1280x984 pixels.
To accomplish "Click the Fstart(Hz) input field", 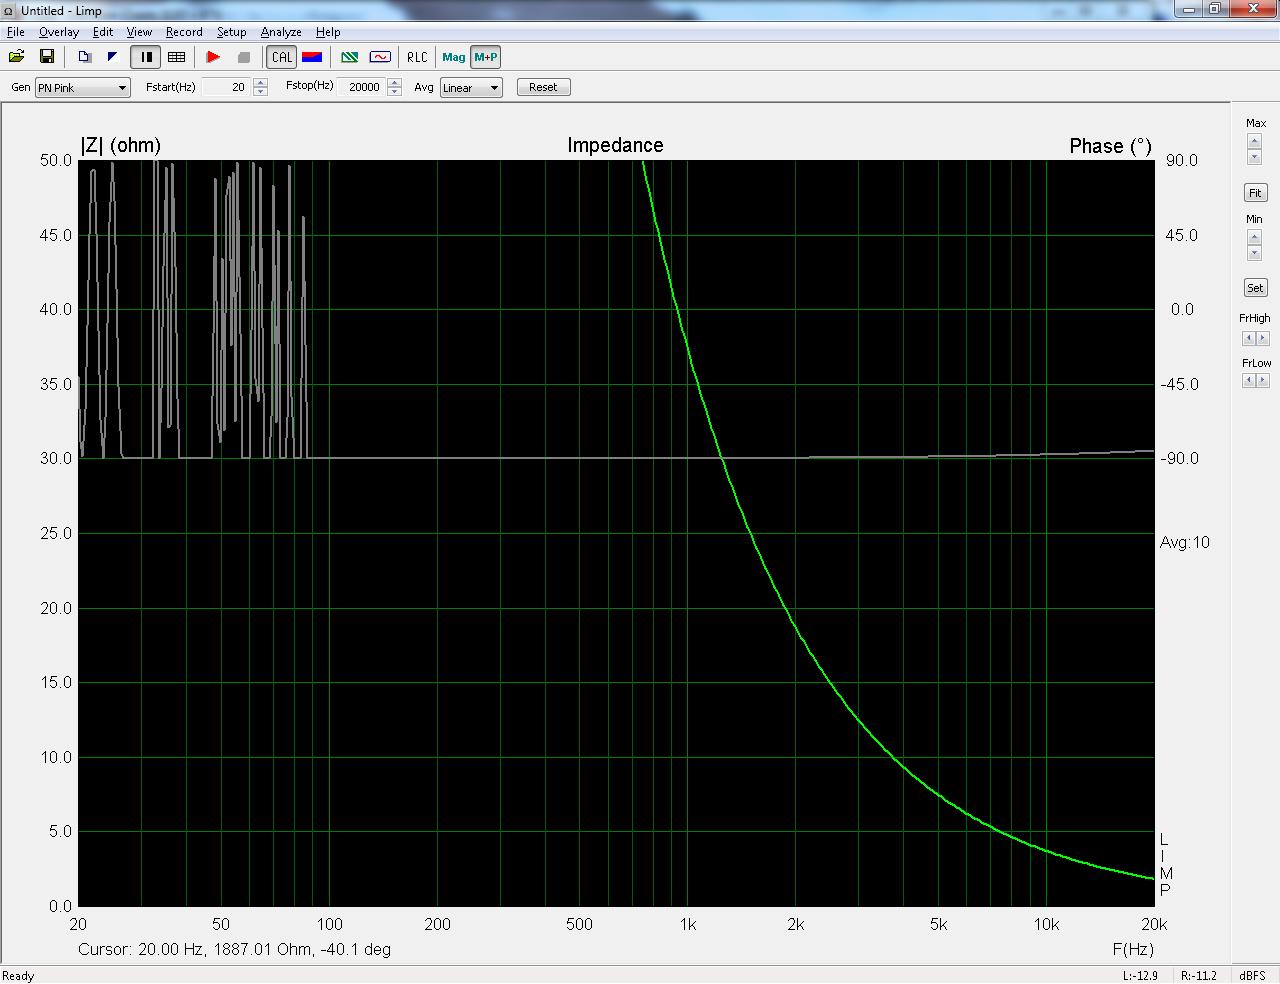I will [x=225, y=87].
